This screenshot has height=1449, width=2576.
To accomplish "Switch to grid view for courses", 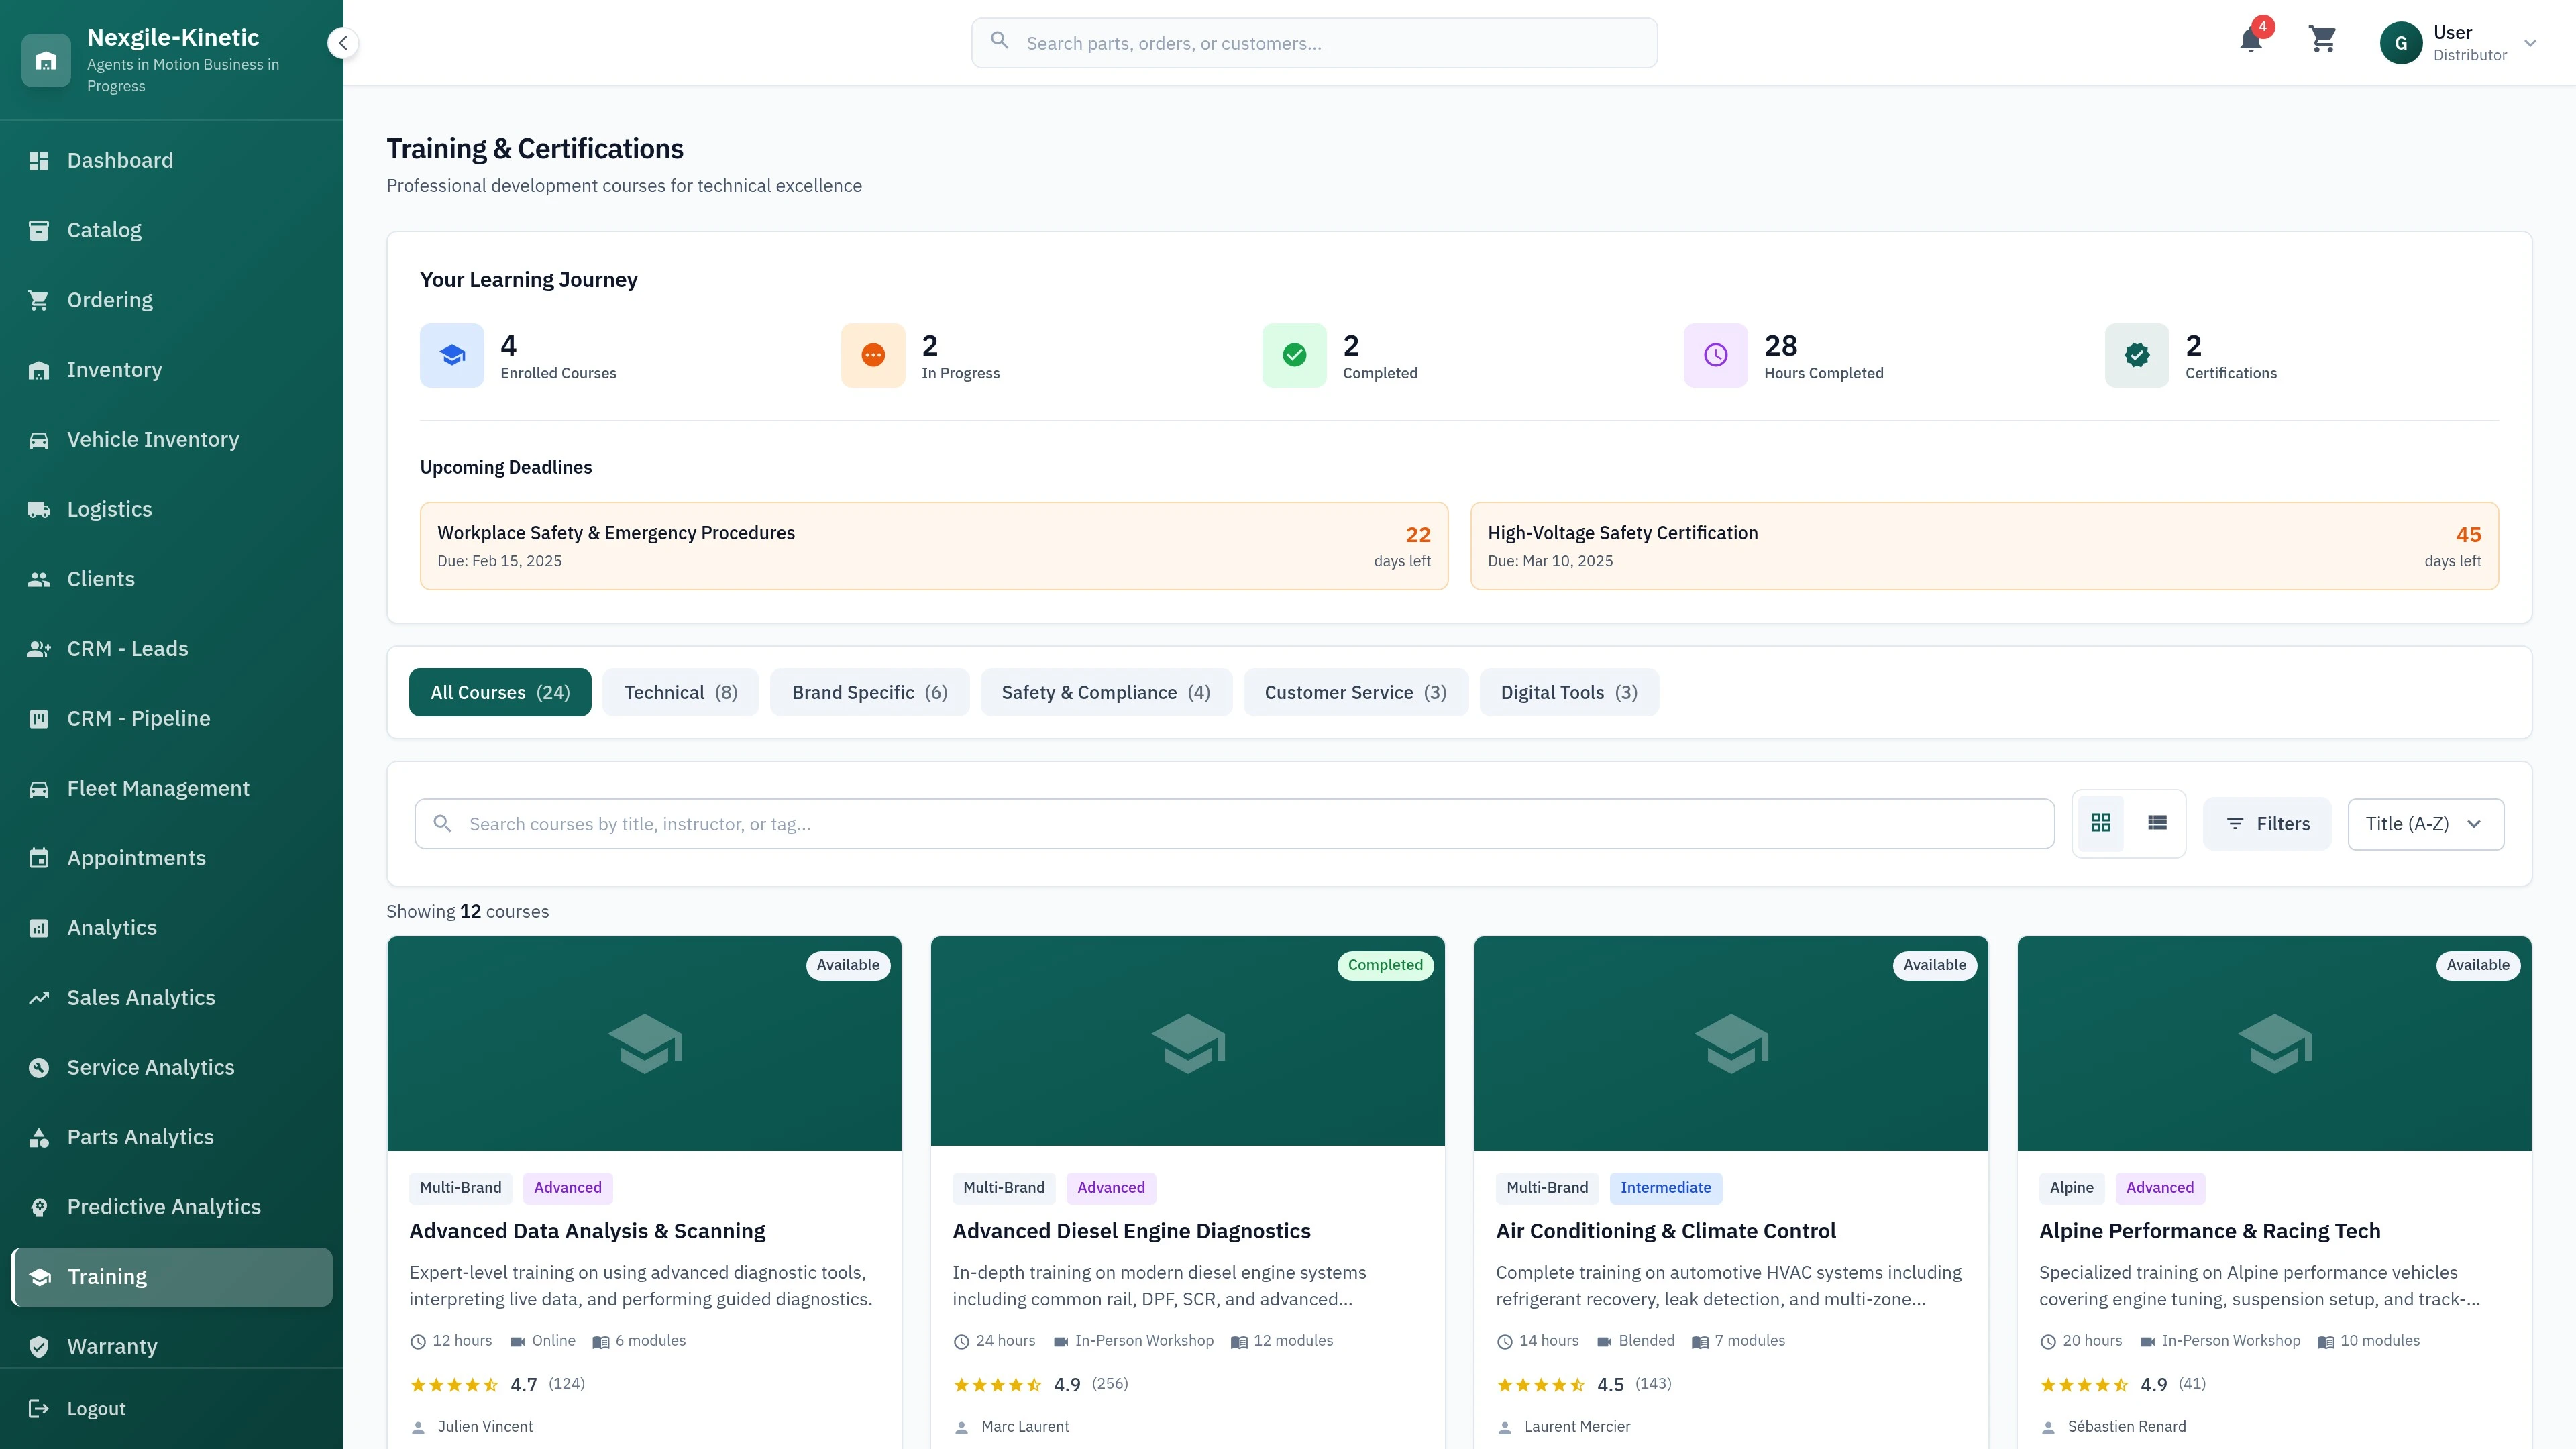I will coord(2101,823).
